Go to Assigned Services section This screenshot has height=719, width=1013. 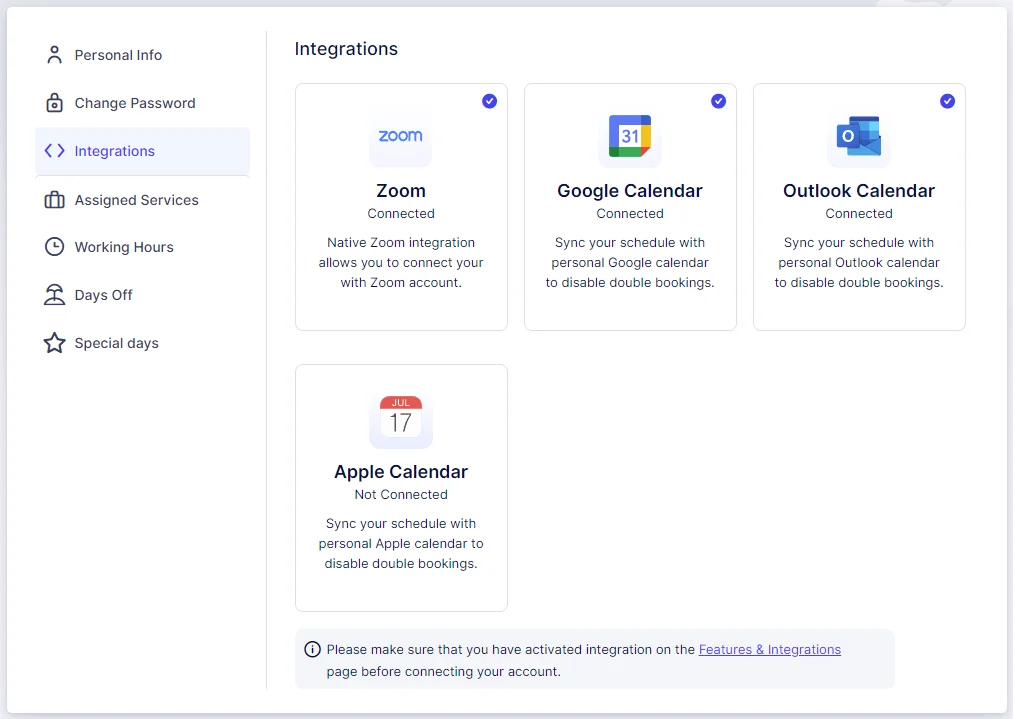point(136,200)
